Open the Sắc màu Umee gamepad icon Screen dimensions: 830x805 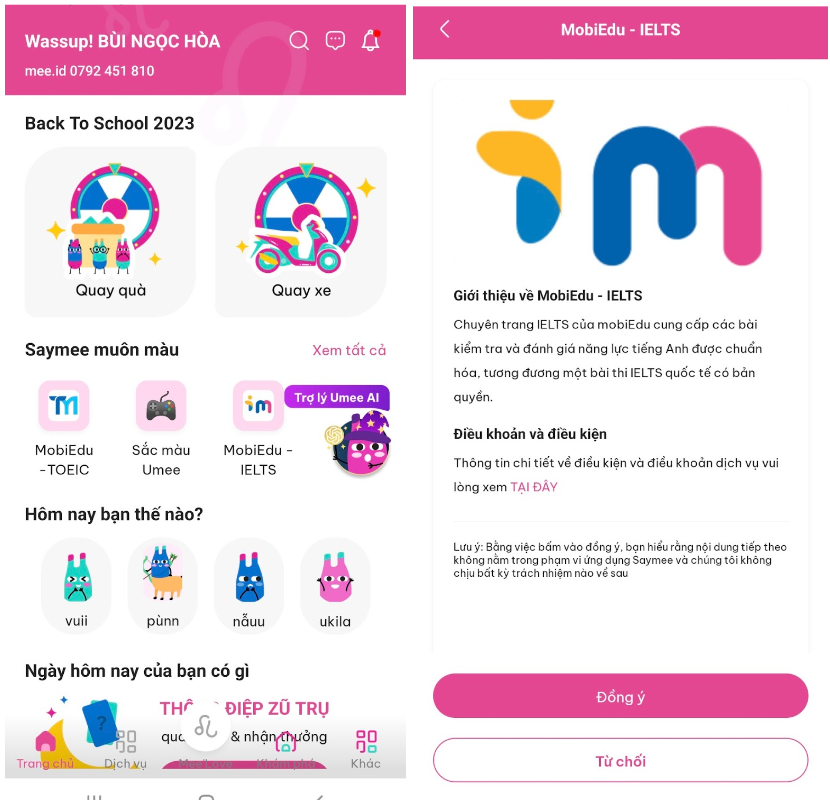pos(161,405)
